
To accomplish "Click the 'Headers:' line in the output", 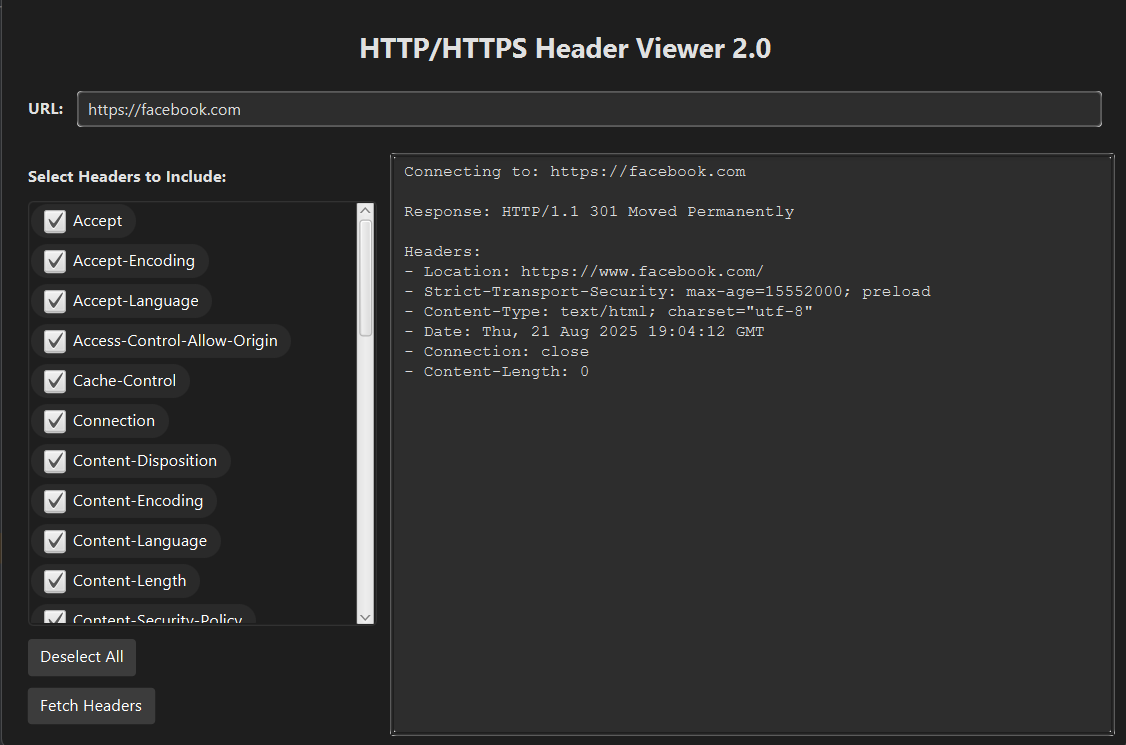I will pyautogui.click(x=442, y=251).
